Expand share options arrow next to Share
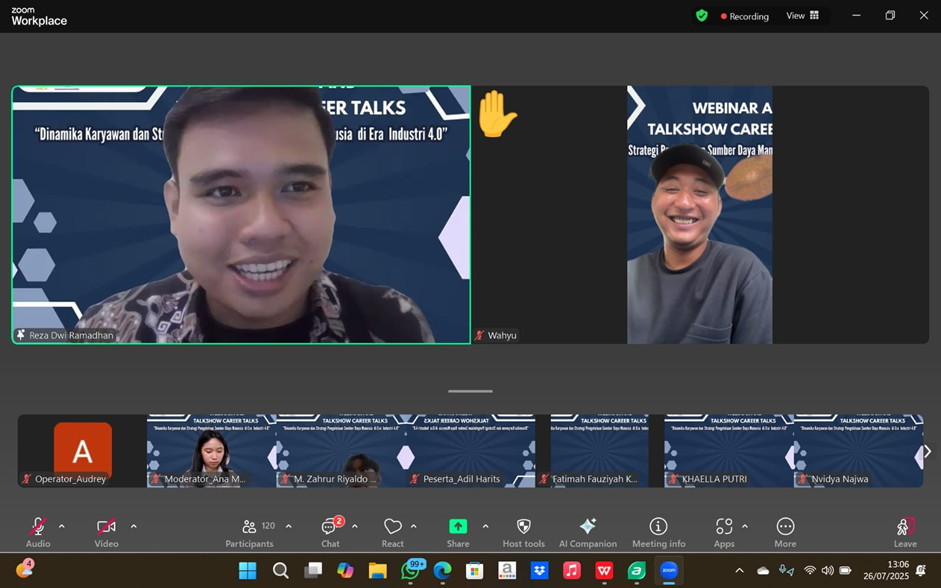Image resolution: width=941 pixels, height=588 pixels. coord(486,526)
